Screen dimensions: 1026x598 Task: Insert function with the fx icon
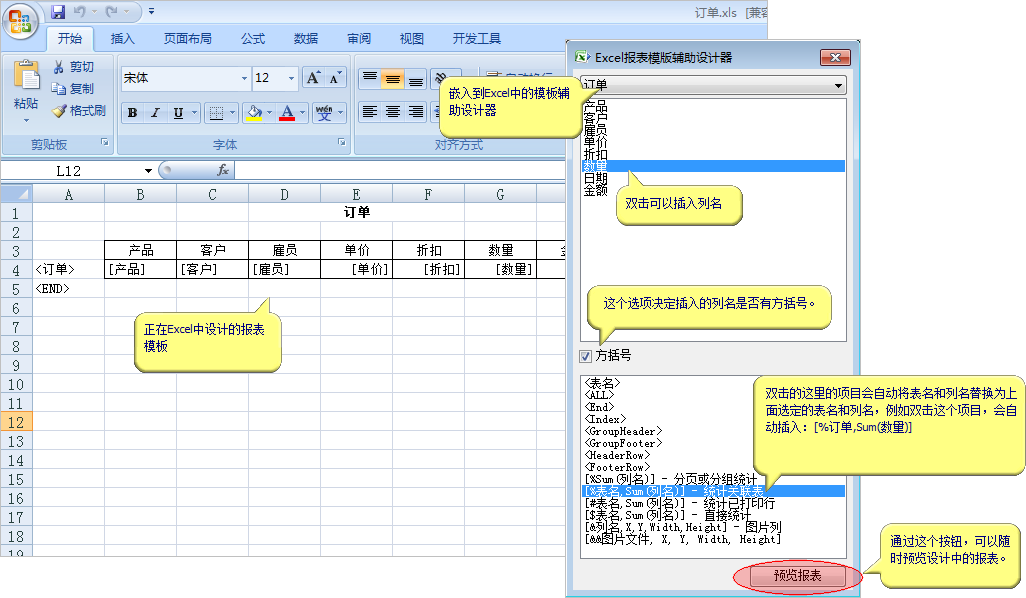click(x=223, y=171)
